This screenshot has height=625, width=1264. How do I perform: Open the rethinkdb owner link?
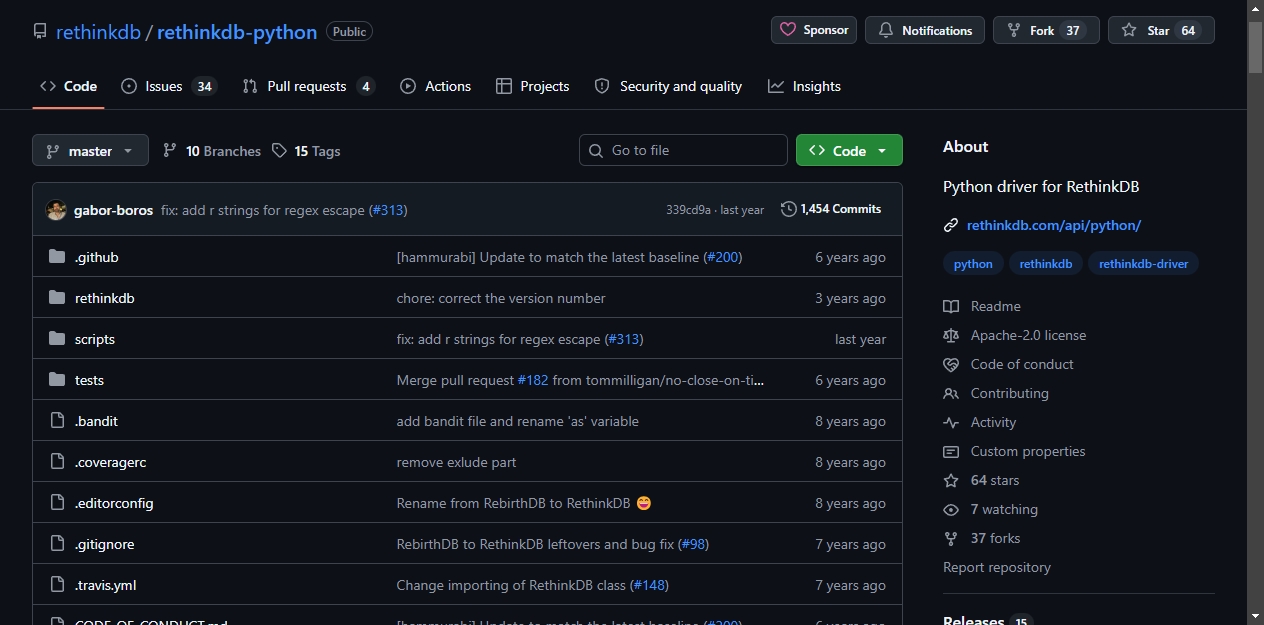[x=98, y=31]
